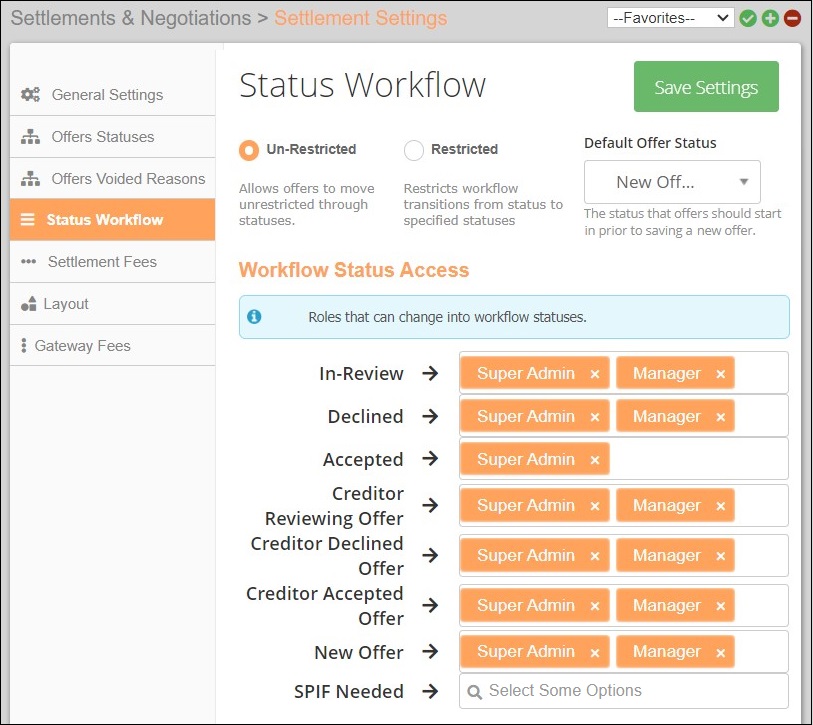Click the Save Settings button
This screenshot has height=725, width=813.
tap(705, 86)
